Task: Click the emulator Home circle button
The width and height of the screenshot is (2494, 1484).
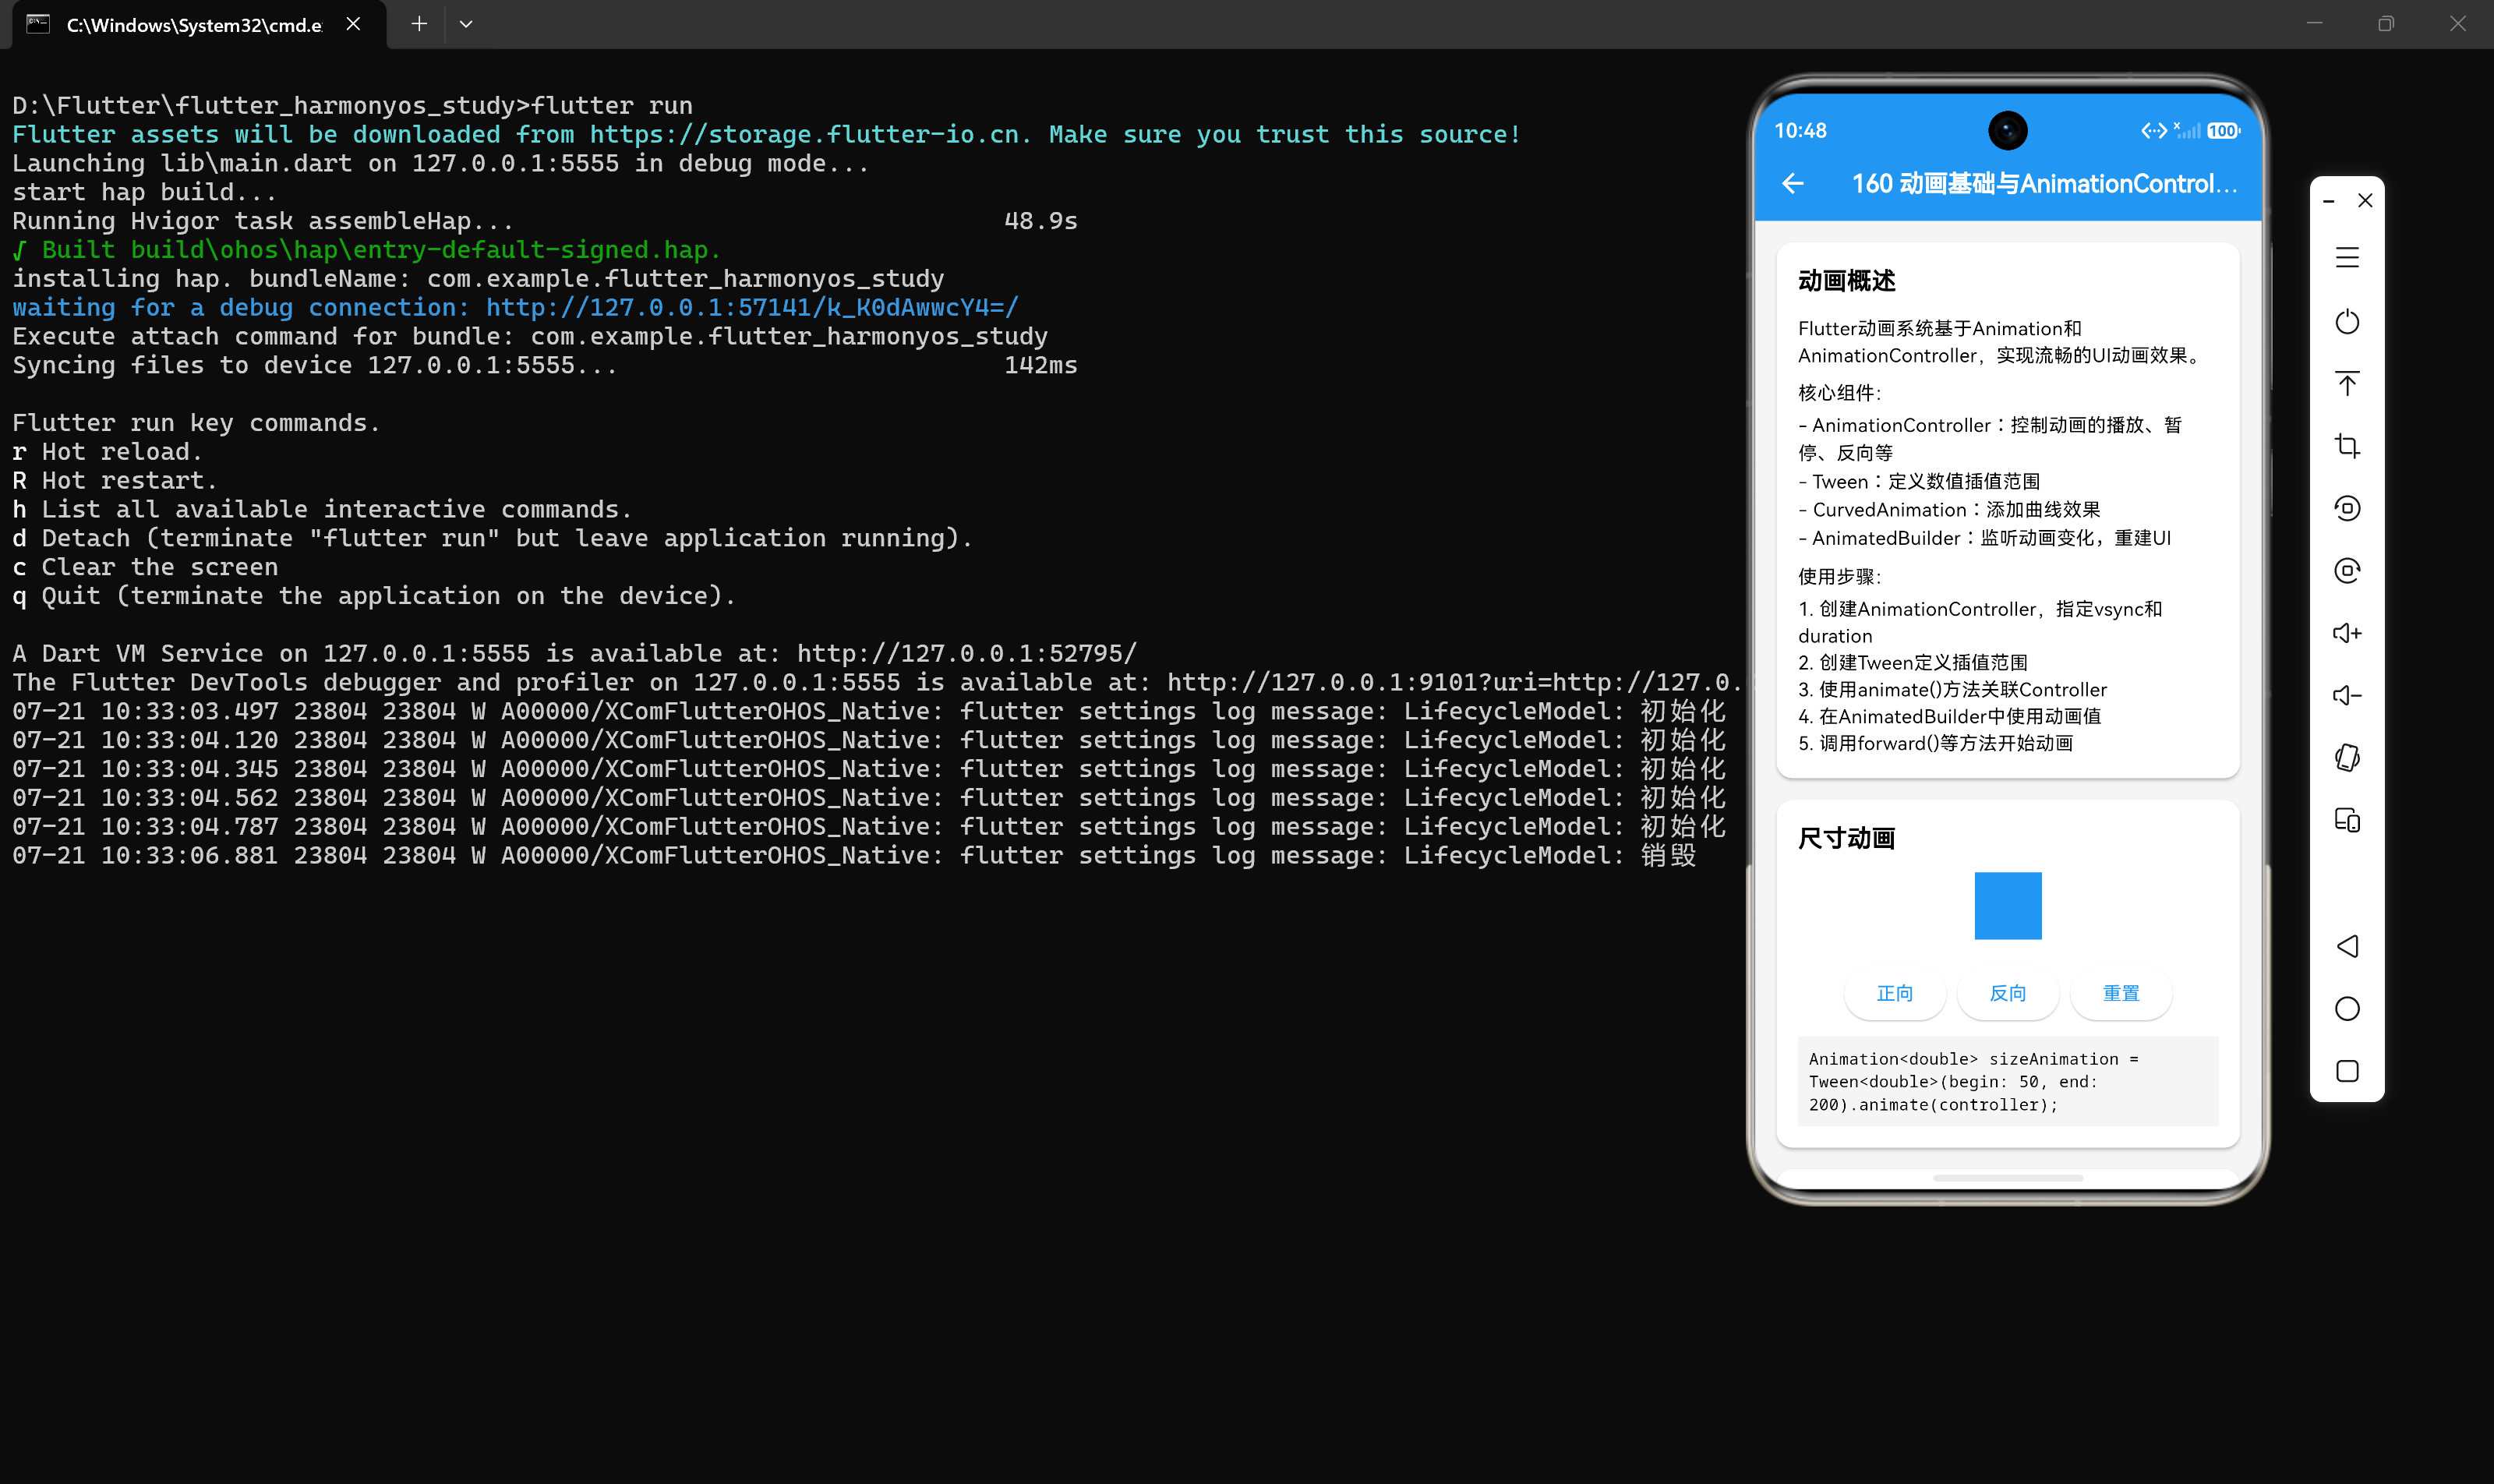Action: [2347, 1009]
